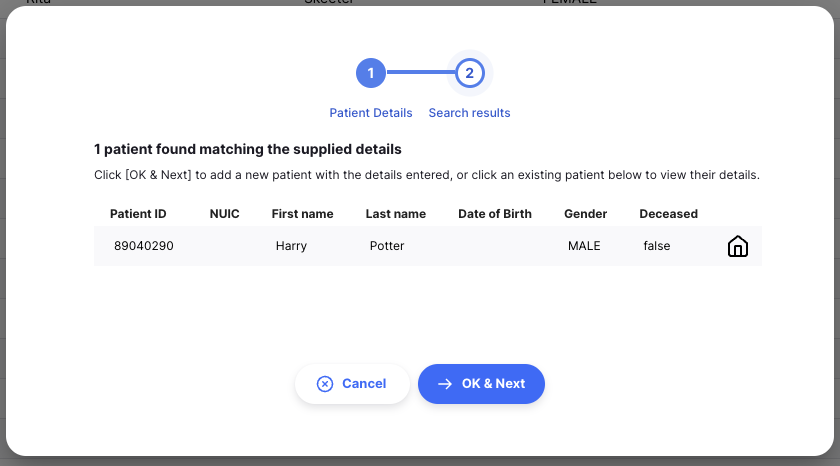Viewport: 840px width, 466px height.
Task: Select patient ID 89040290 cell
Action: (144, 246)
